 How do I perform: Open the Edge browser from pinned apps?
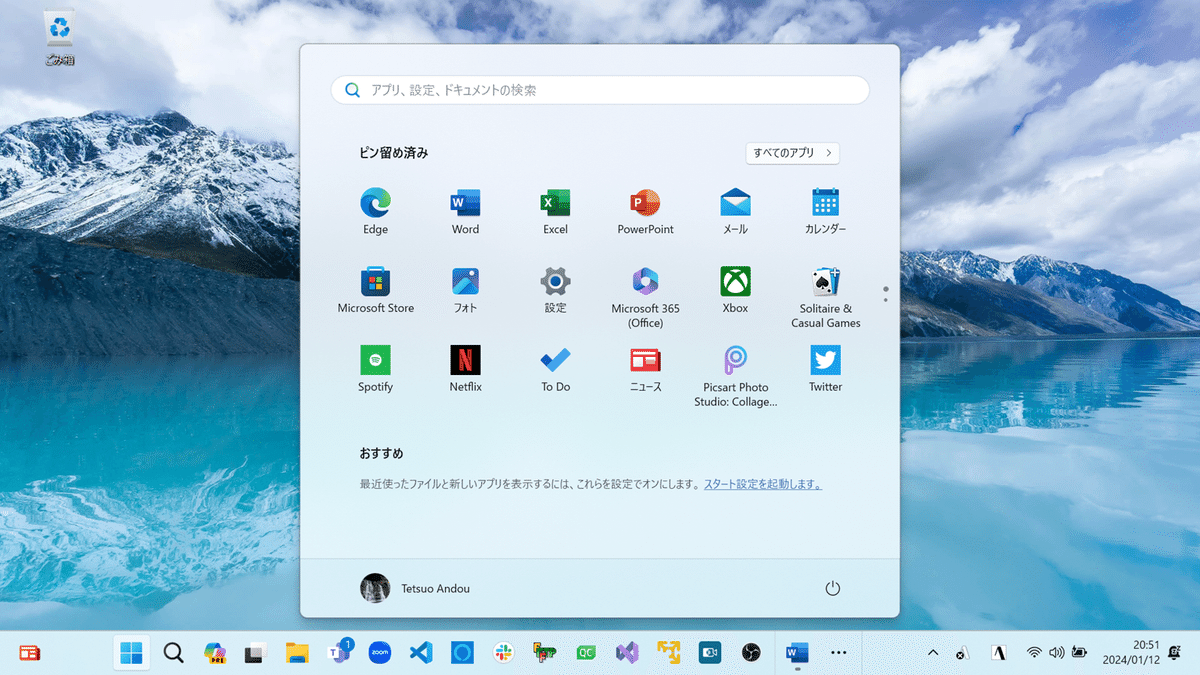(x=375, y=212)
